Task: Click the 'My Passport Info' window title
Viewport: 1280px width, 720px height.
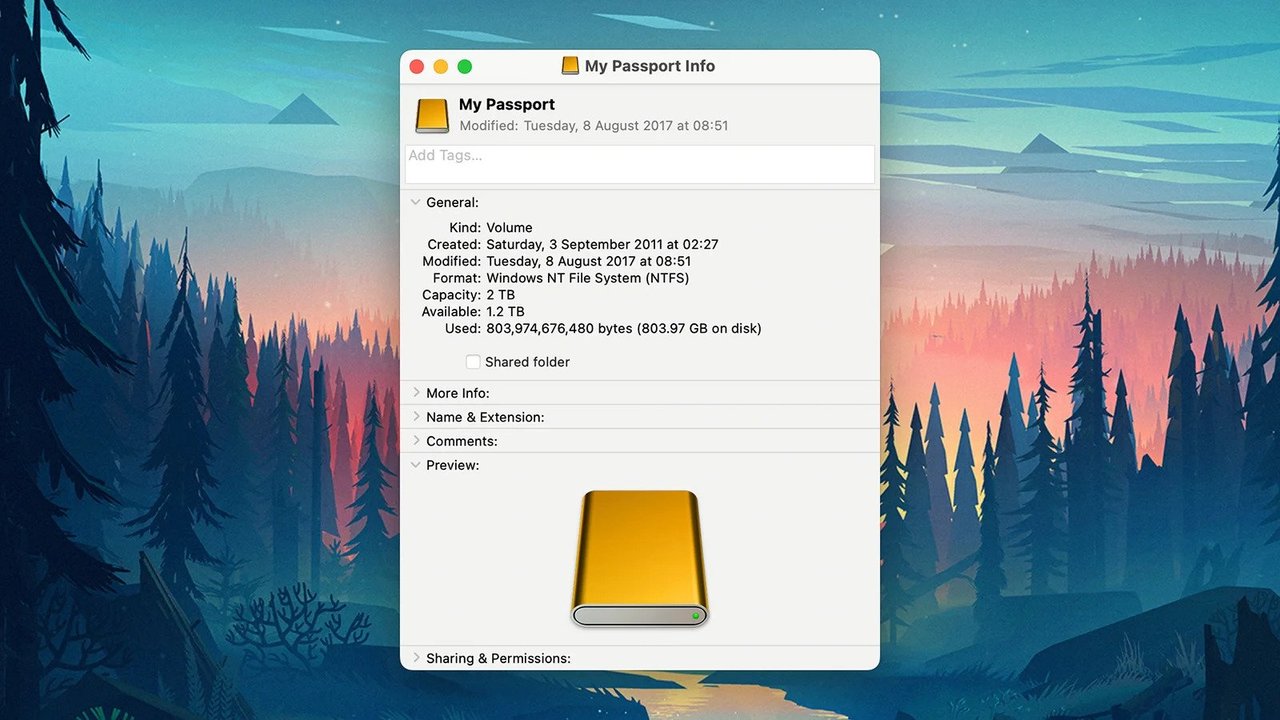Action: [650, 66]
